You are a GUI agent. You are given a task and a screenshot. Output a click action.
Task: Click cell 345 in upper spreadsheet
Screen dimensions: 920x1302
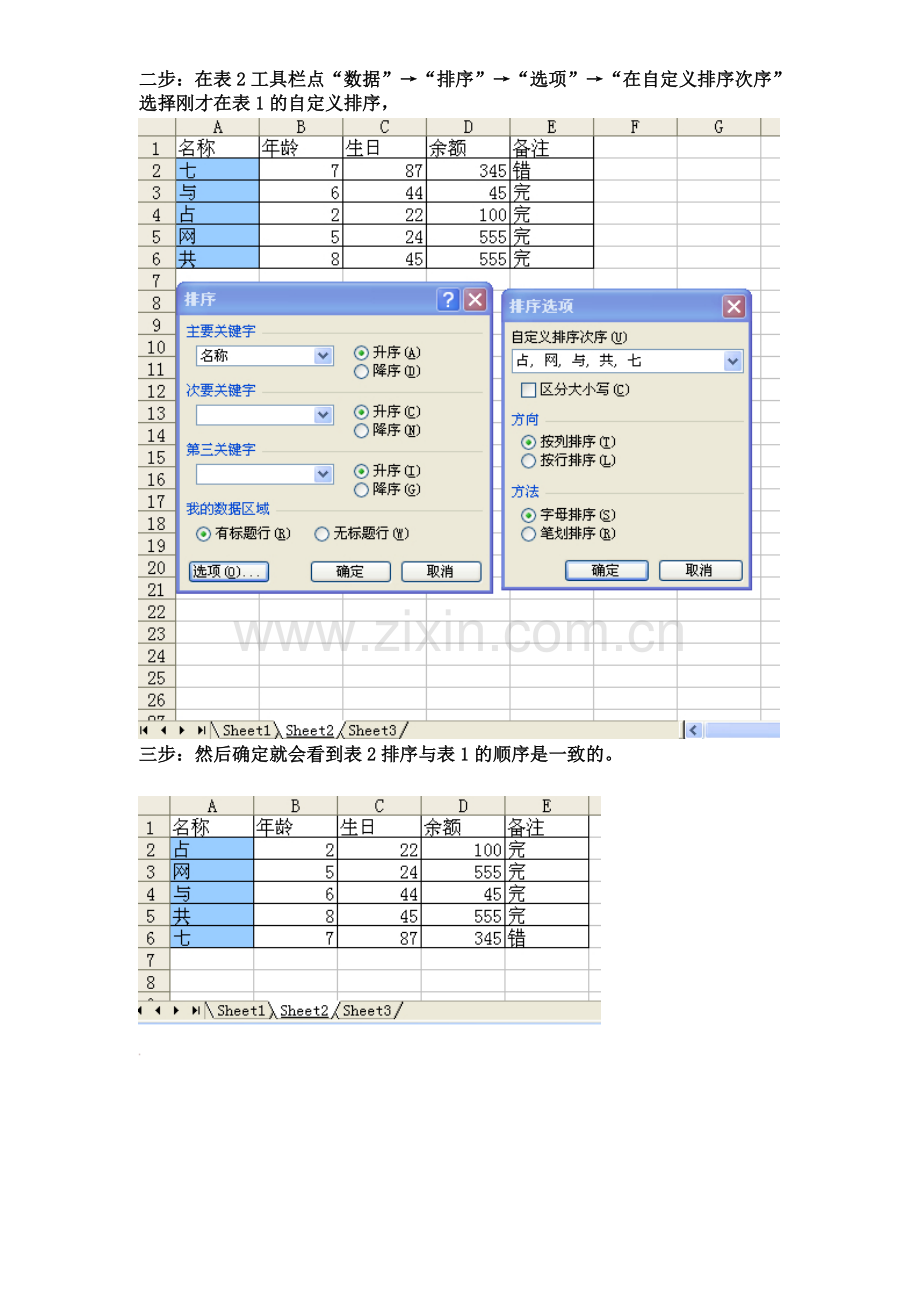468,171
